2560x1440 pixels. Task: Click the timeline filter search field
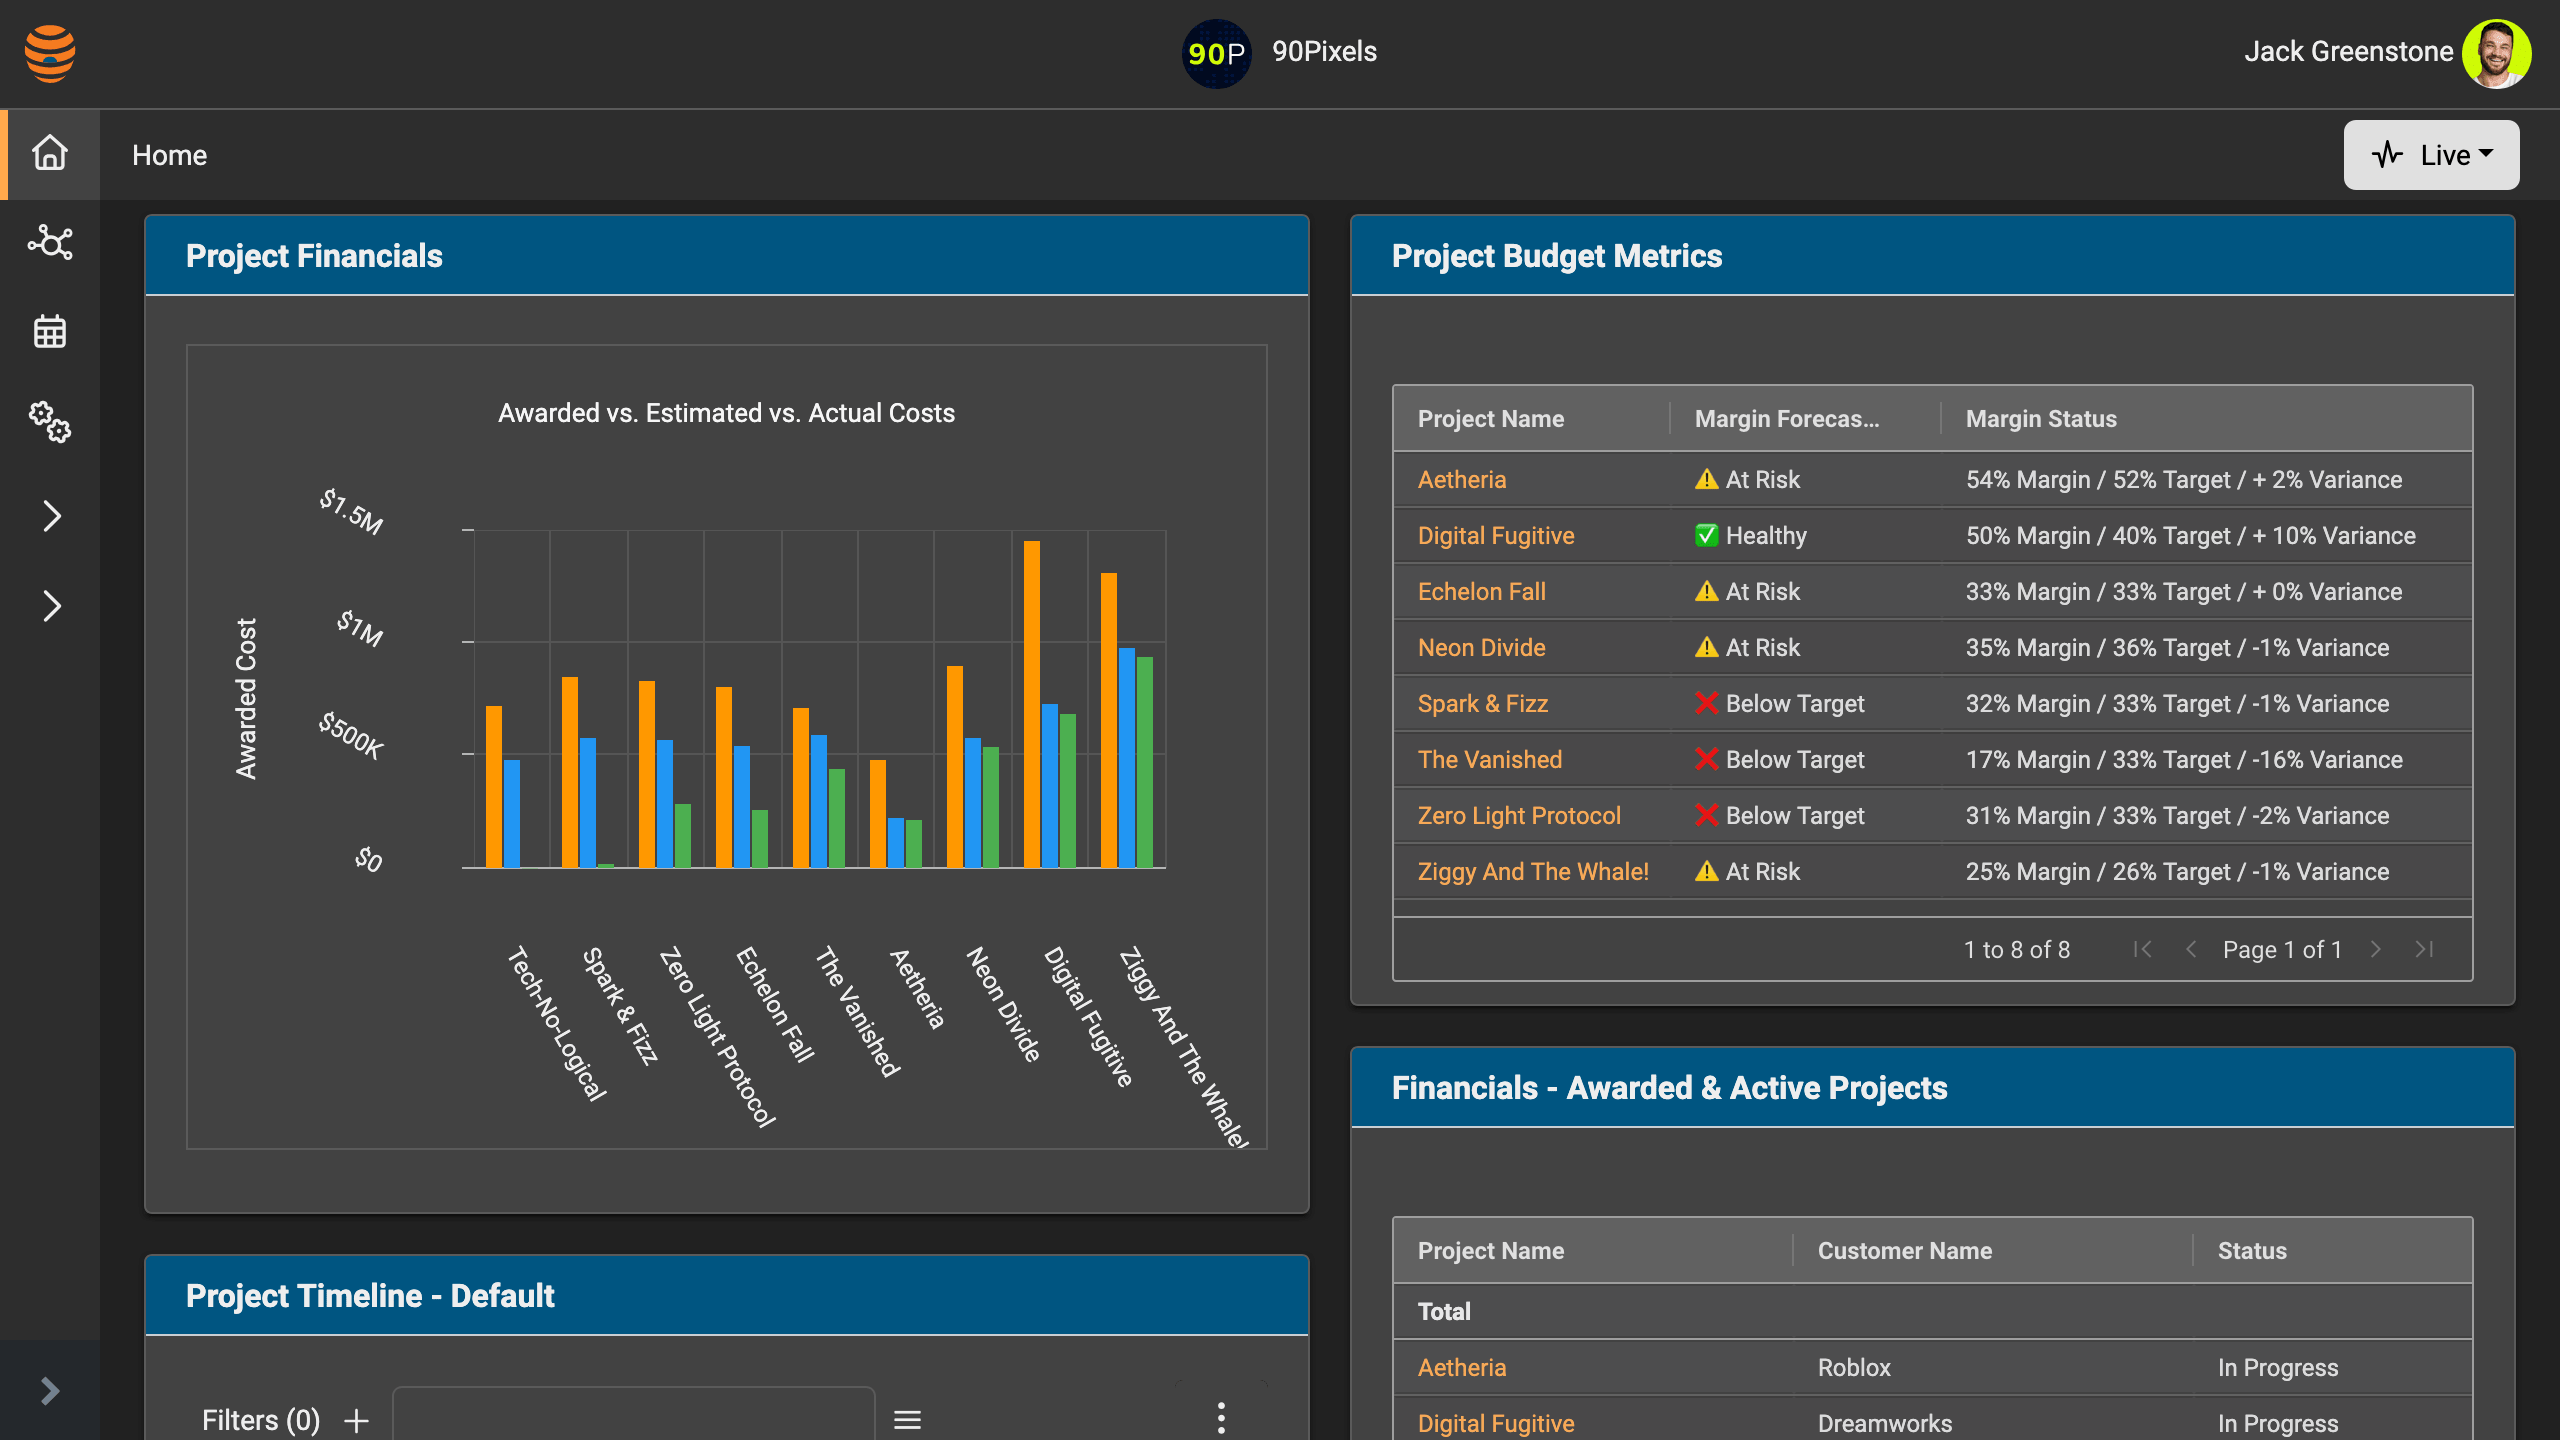point(634,1414)
